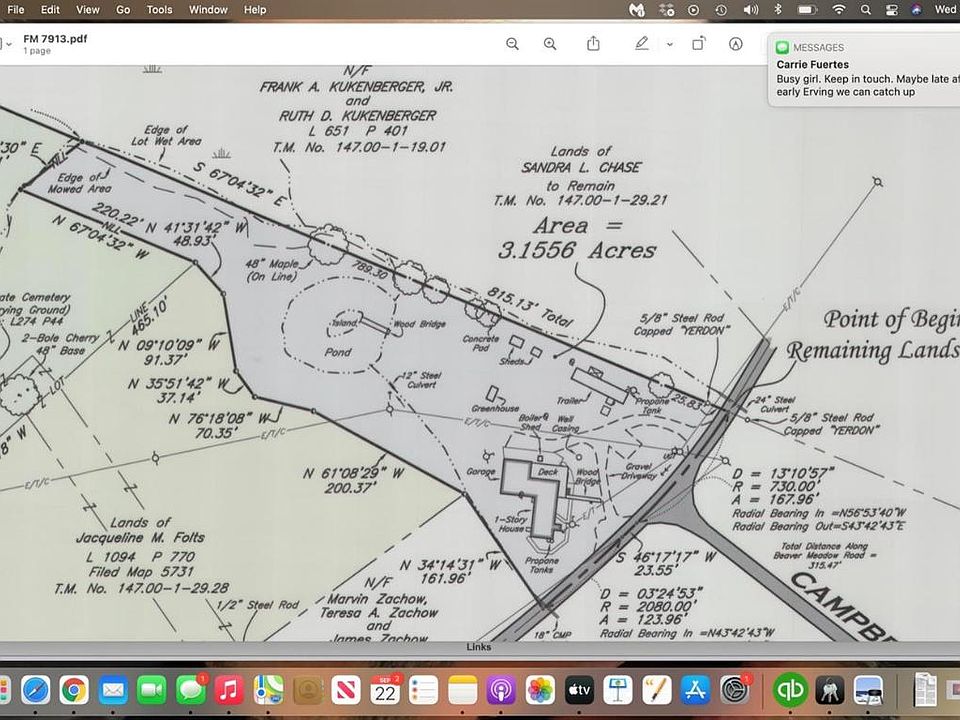The image size is (960, 720).
Task: Open the Go menu
Action: 123,9
